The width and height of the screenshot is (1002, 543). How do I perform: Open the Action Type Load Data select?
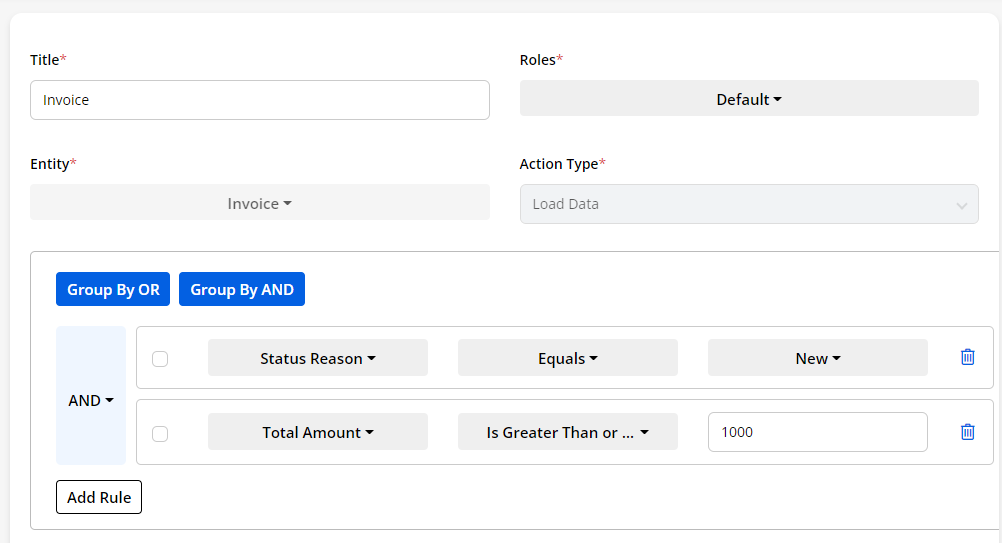point(748,204)
